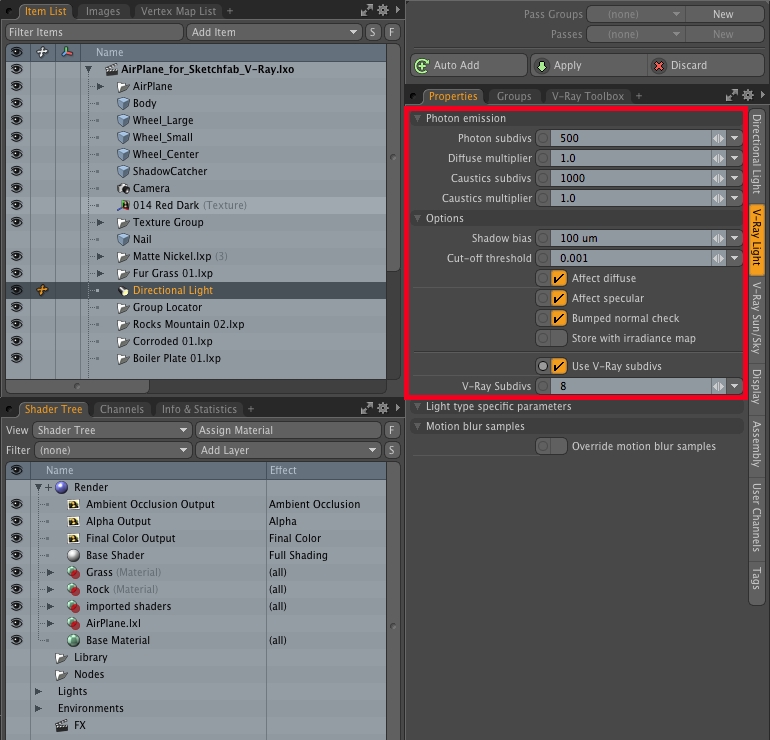Click the Render sphere icon in Shader Tree

pyautogui.click(x=61, y=488)
